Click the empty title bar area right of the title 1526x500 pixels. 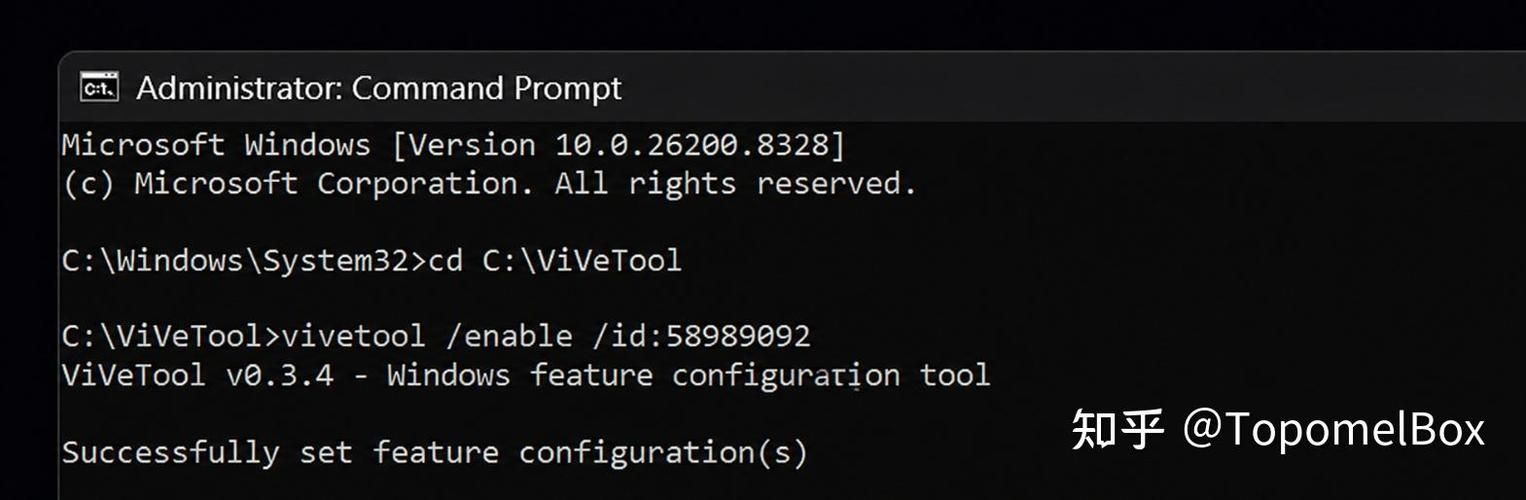click(x=1070, y=88)
